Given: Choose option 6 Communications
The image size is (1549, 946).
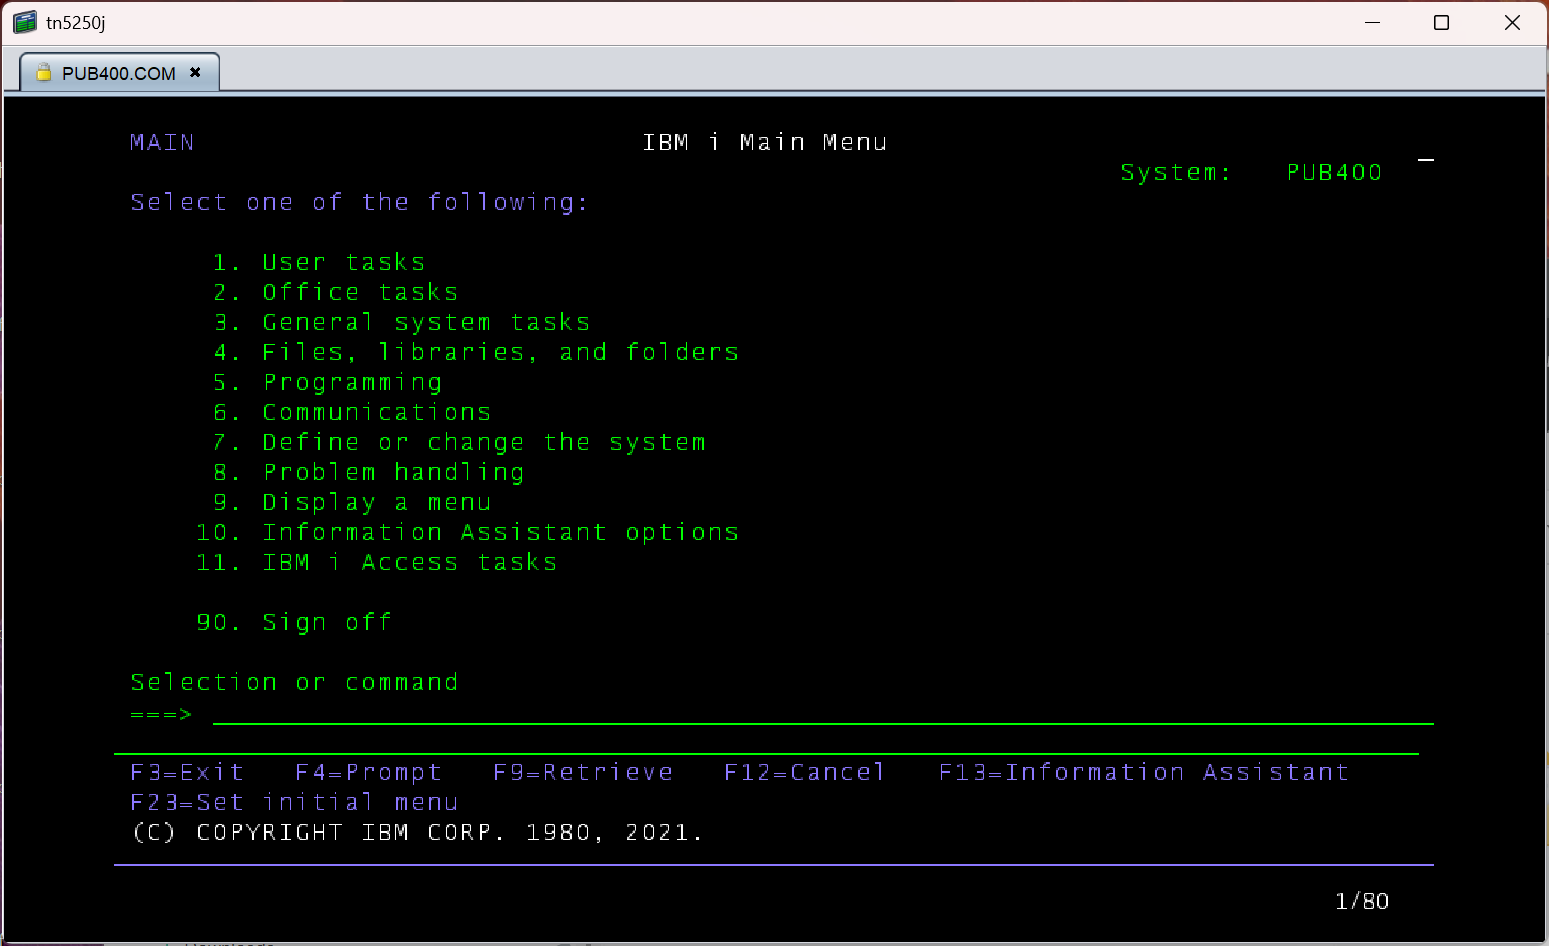Looking at the screenshot, I should (352, 412).
